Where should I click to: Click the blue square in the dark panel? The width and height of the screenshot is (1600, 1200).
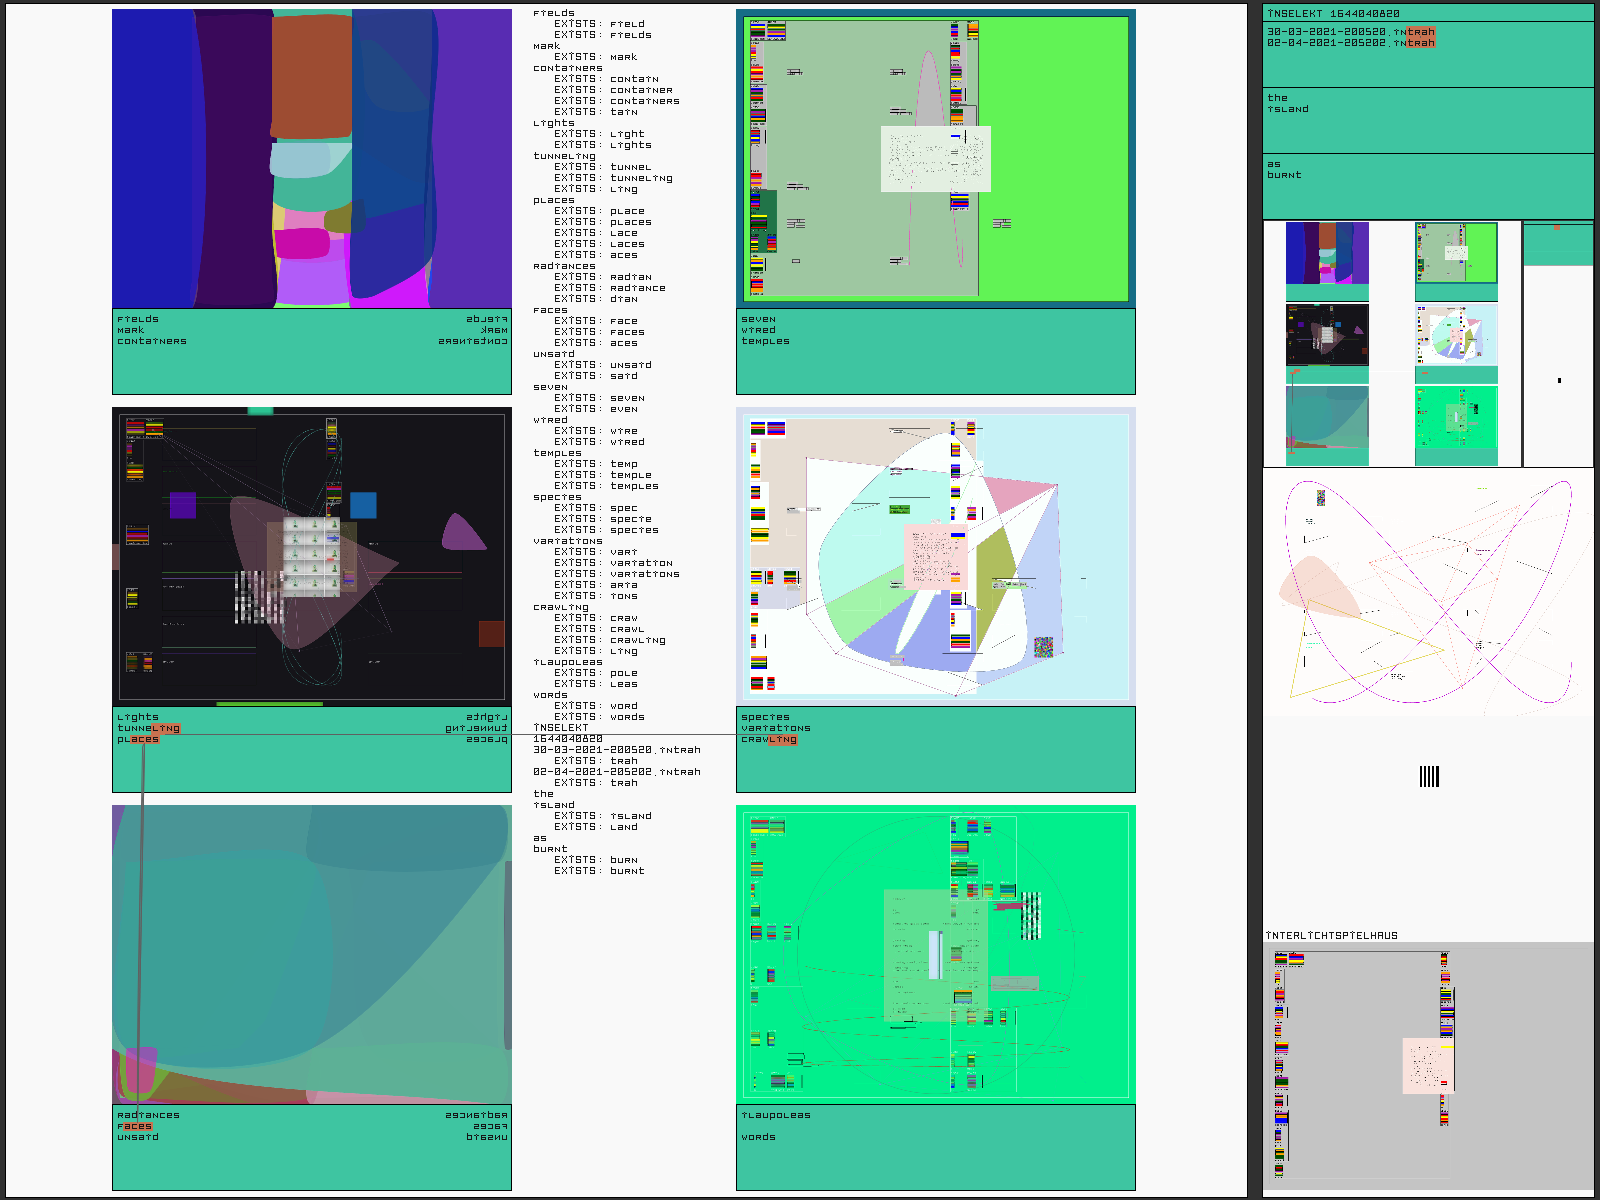(x=363, y=505)
